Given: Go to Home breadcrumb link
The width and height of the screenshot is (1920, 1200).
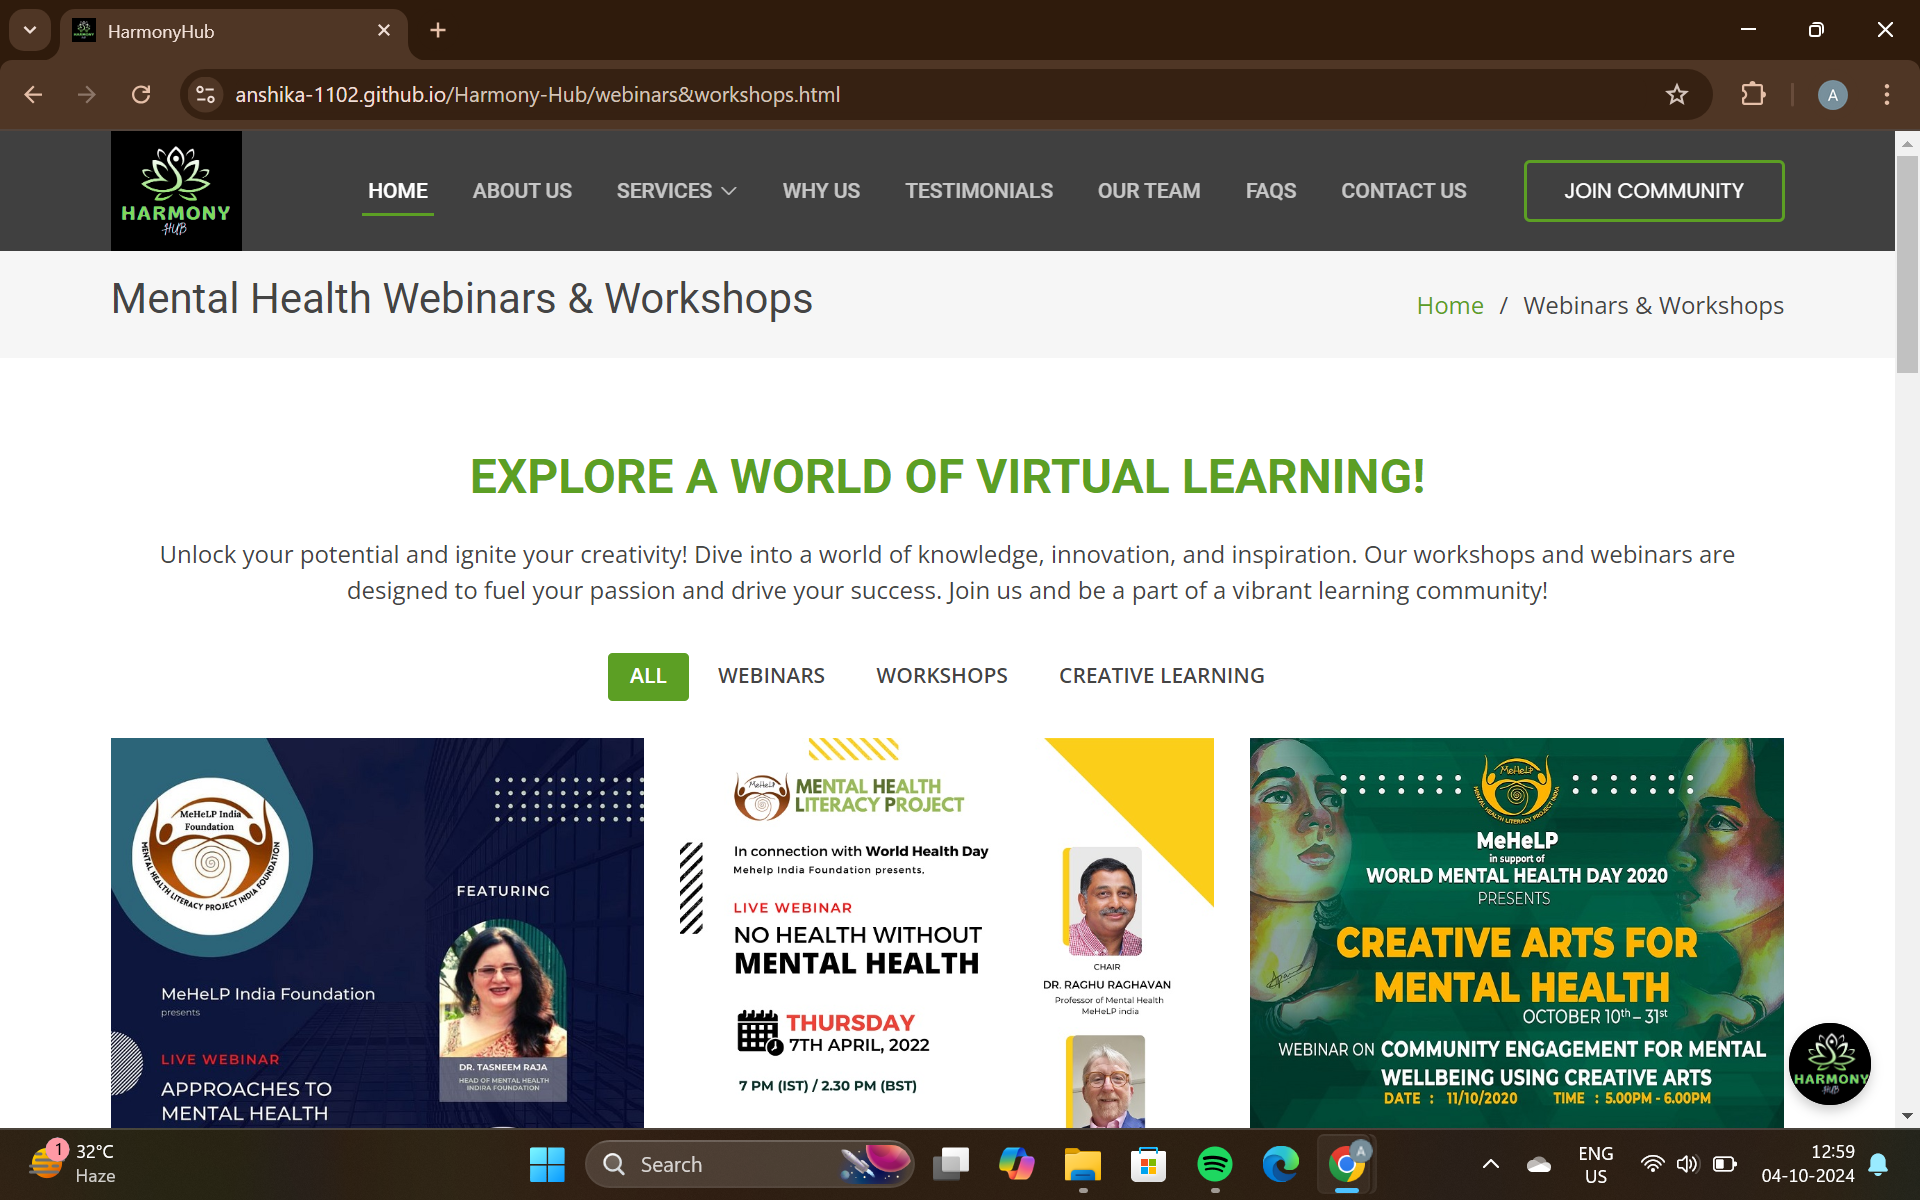Looking at the screenshot, I should 1449,306.
